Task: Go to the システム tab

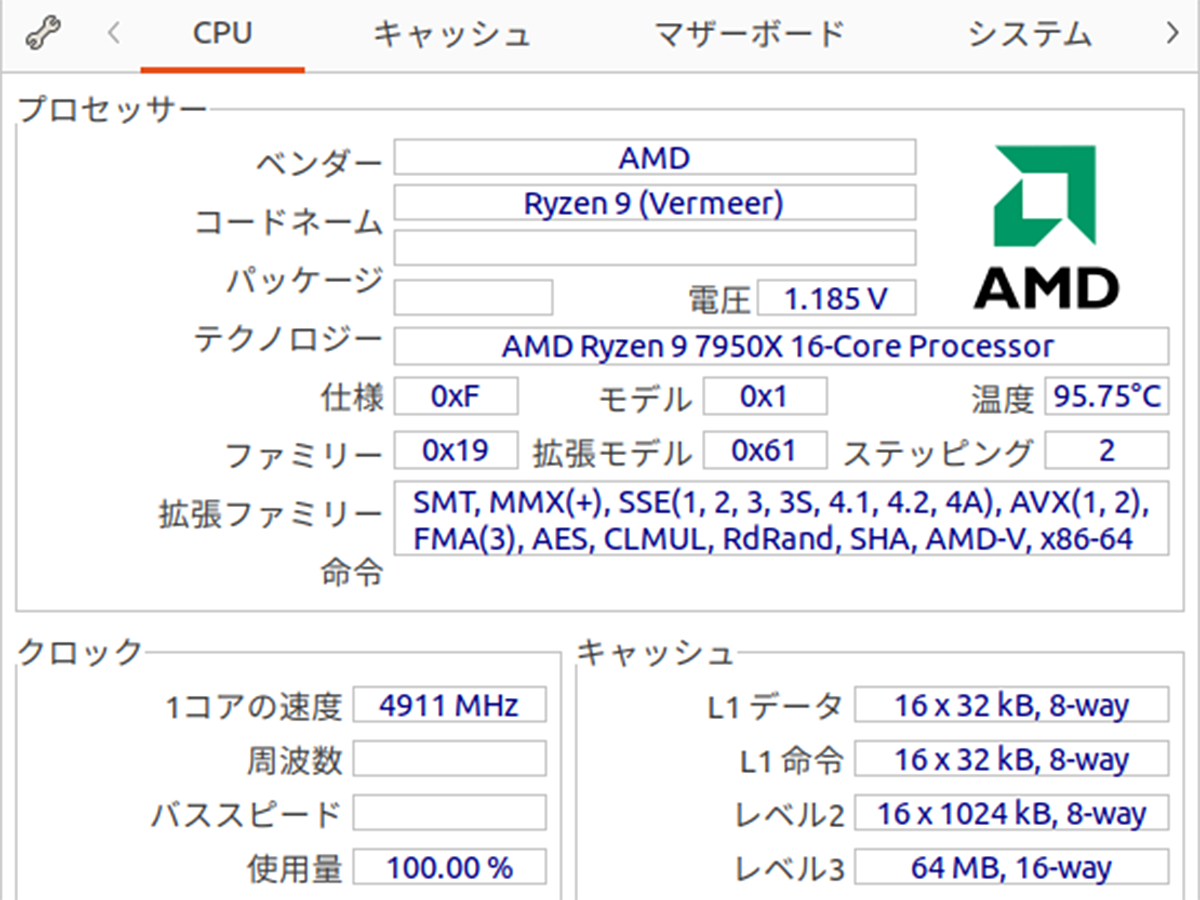Action: click(x=1029, y=36)
